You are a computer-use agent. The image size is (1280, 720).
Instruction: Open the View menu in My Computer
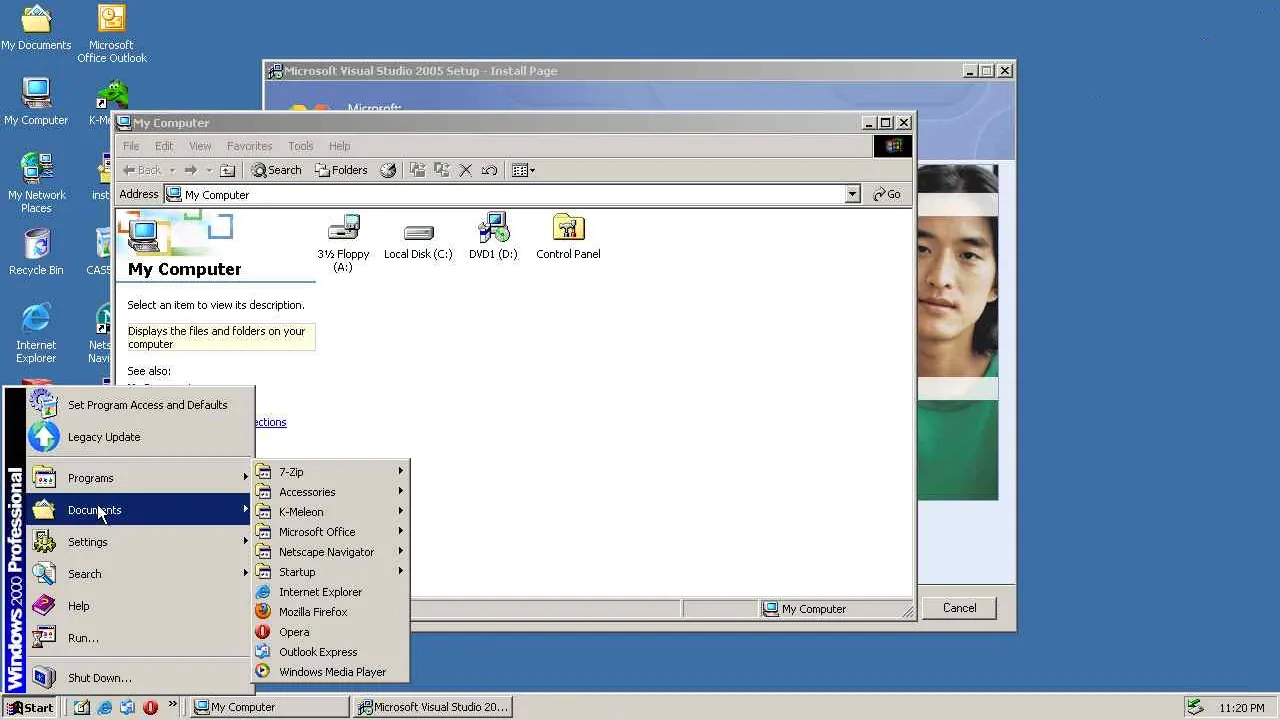pyautogui.click(x=200, y=146)
